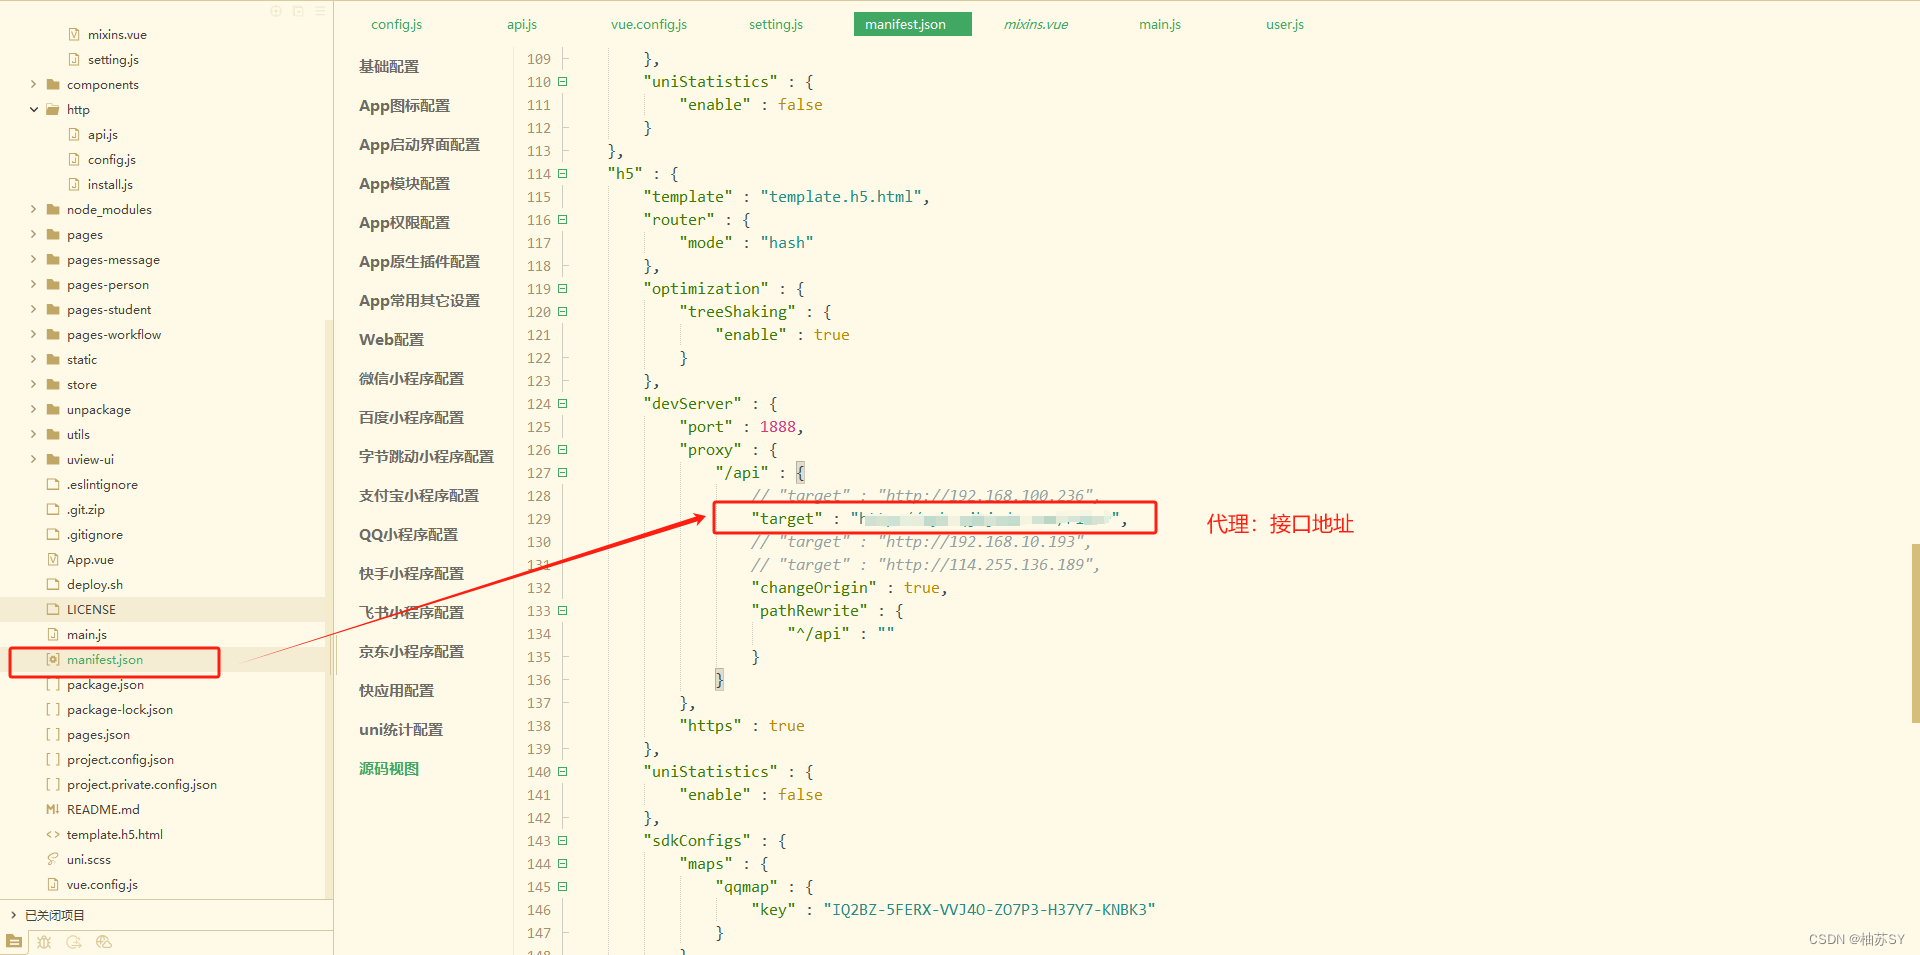Expand the unpackage folder
This screenshot has height=955, width=1920.
click(x=33, y=409)
